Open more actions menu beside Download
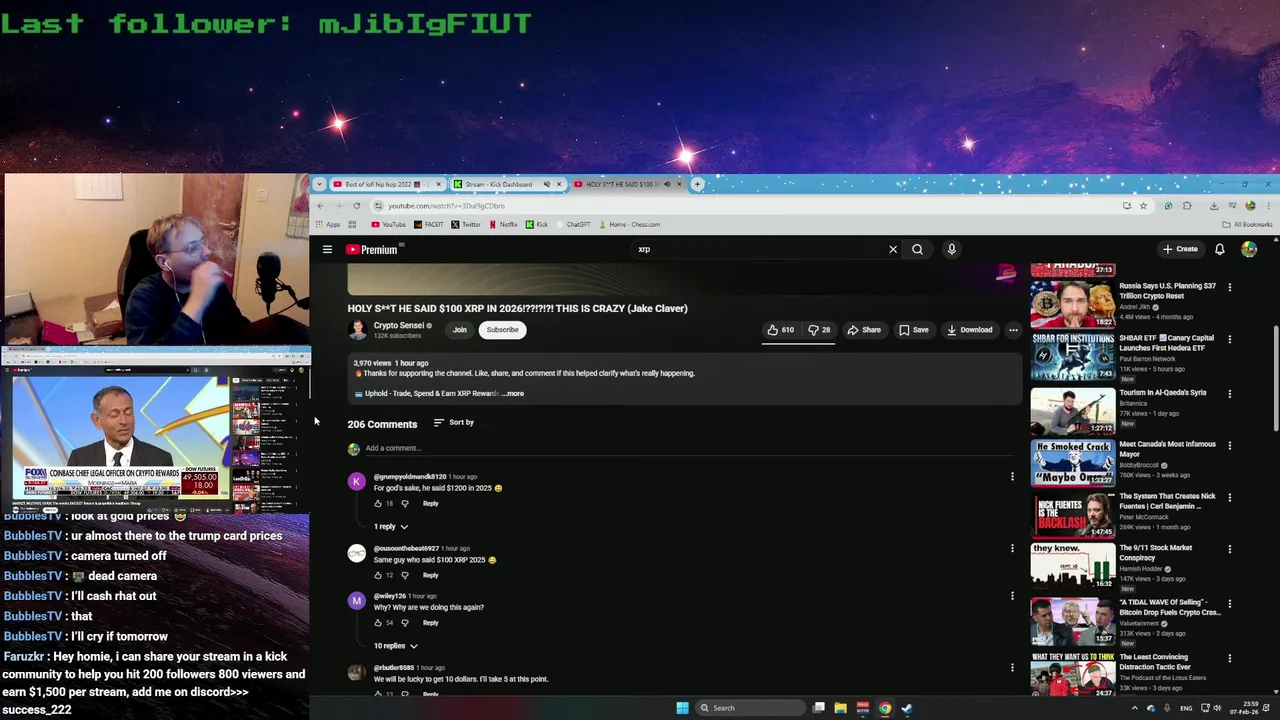1280x720 pixels. click(x=1013, y=330)
